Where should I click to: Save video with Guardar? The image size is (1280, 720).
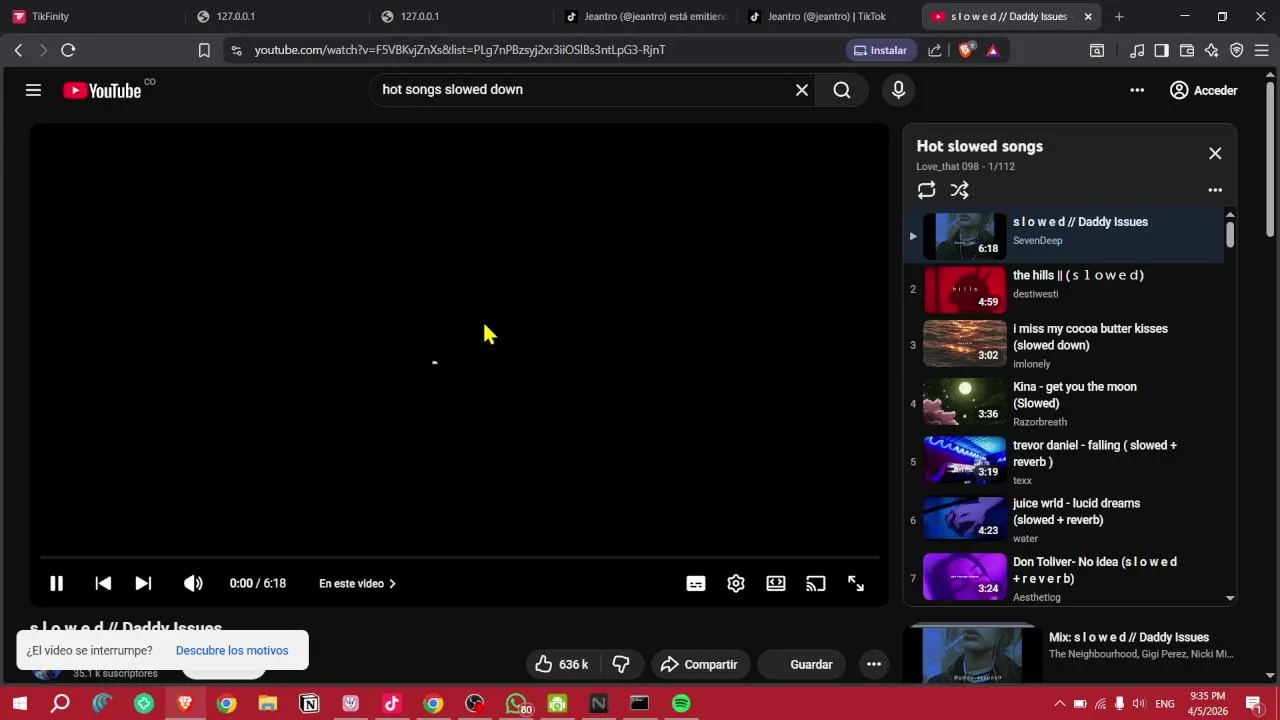point(800,664)
